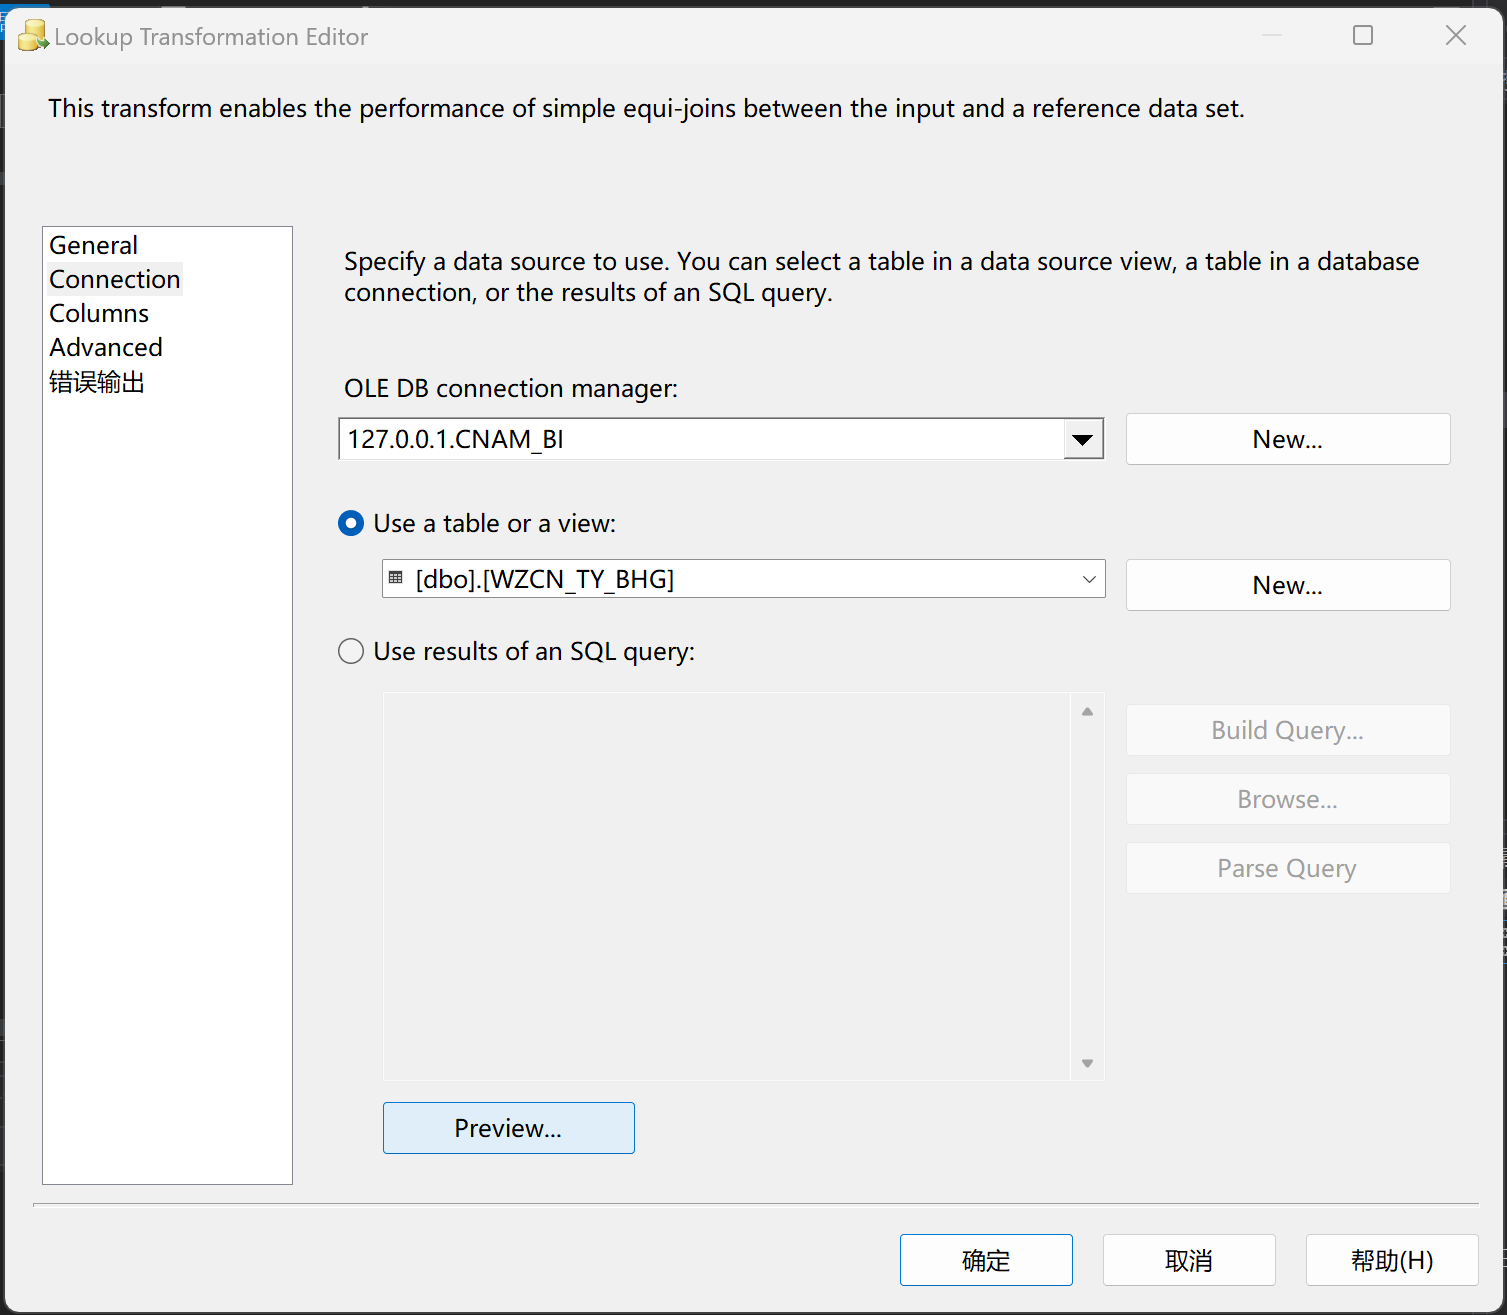Click the Lookup Transformation Editor title icon

(x=32, y=36)
